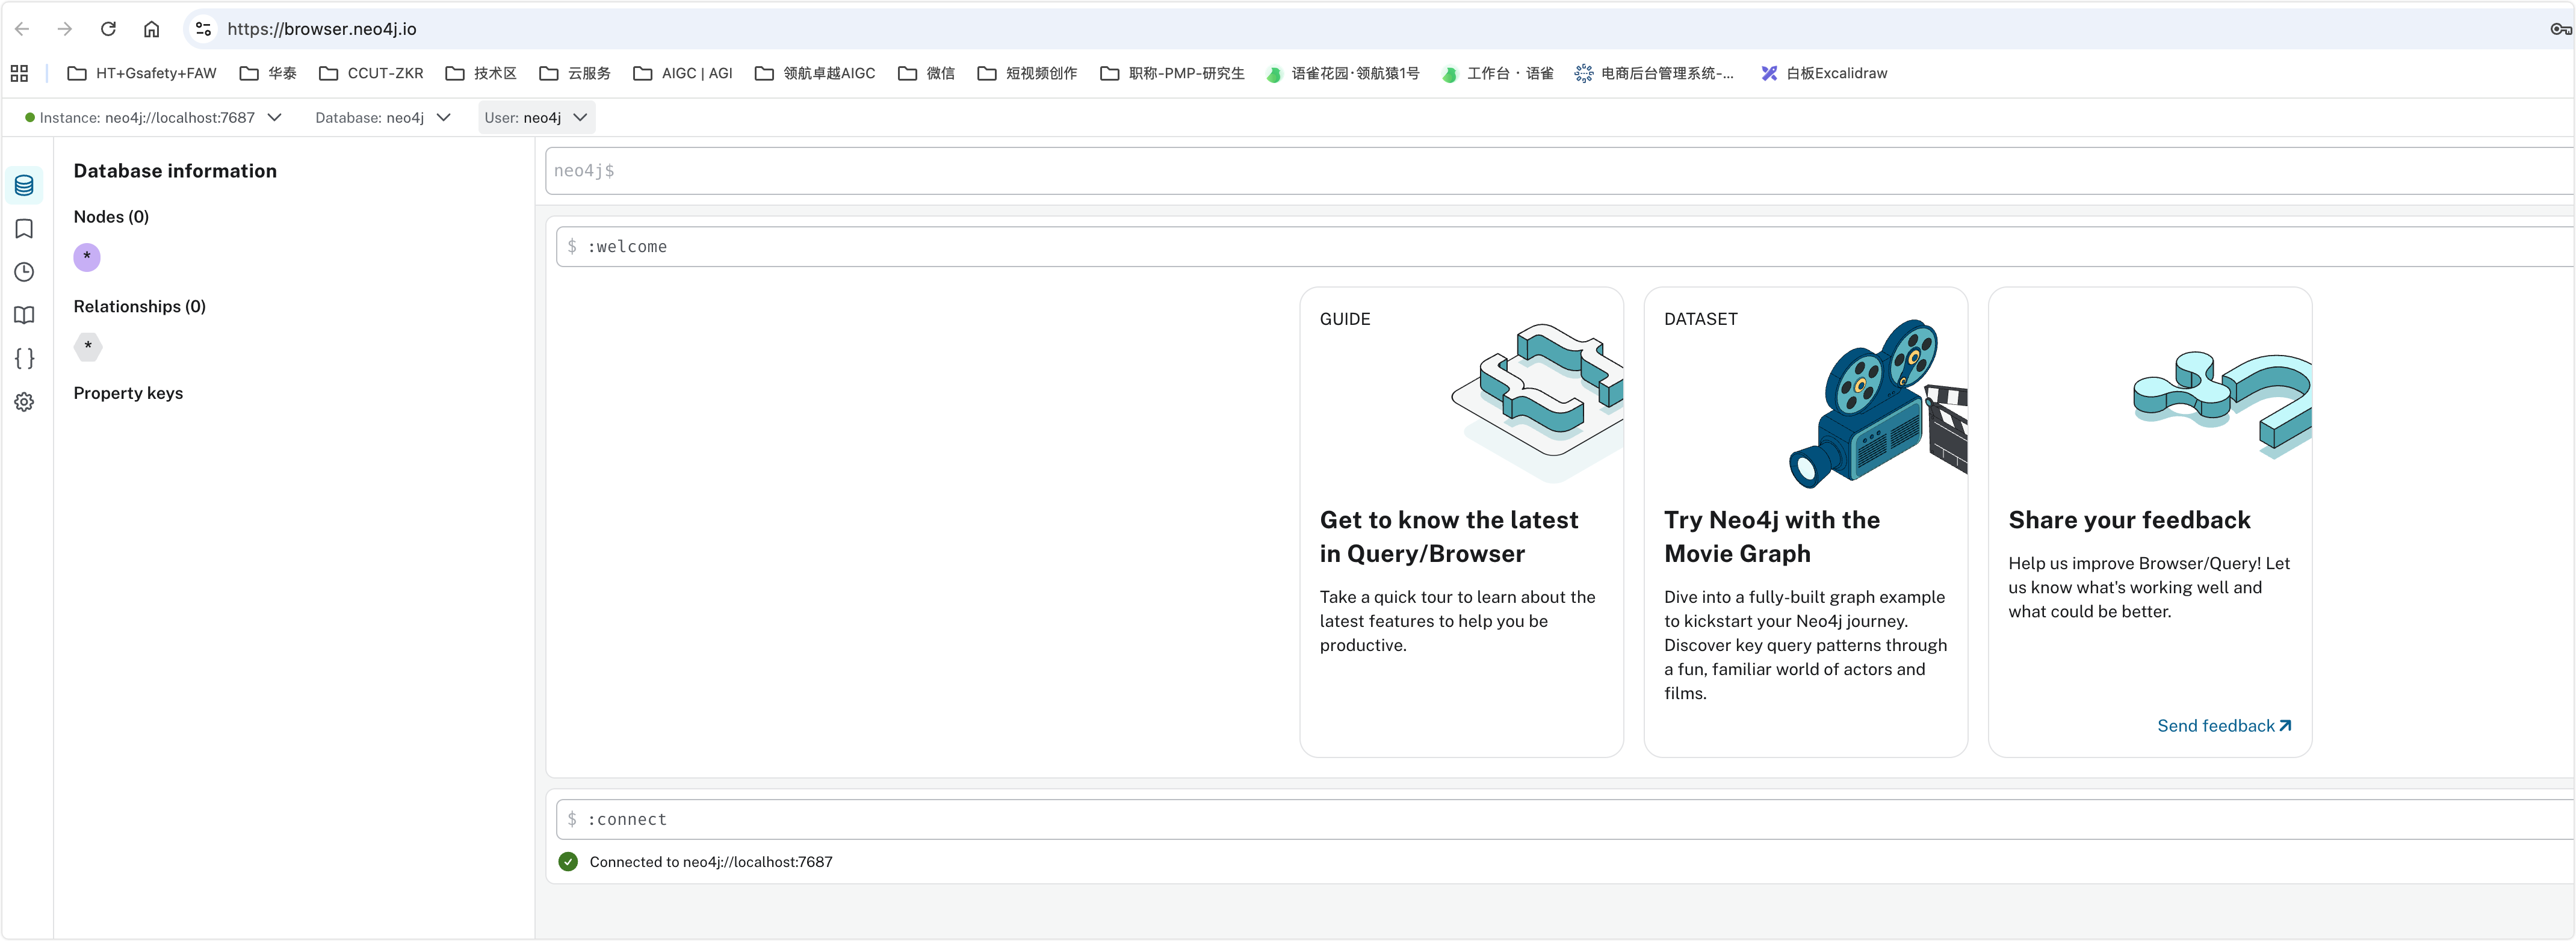Open the 职称-PMP-研究生 bookmark folder

[1172, 73]
